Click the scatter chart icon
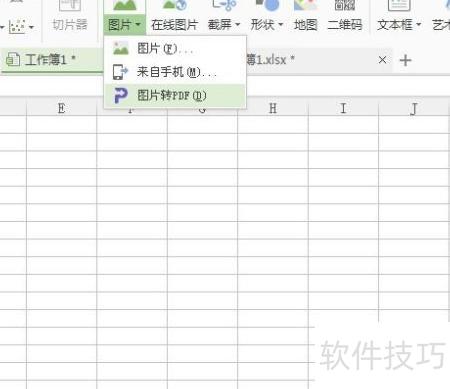450x389 pixels. point(17,27)
